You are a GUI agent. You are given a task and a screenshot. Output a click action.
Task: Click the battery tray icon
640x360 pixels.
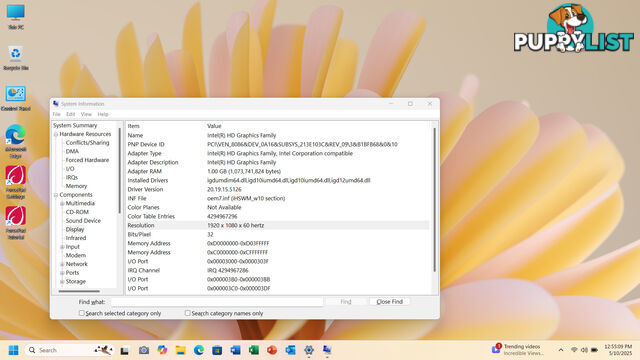[594, 350]
